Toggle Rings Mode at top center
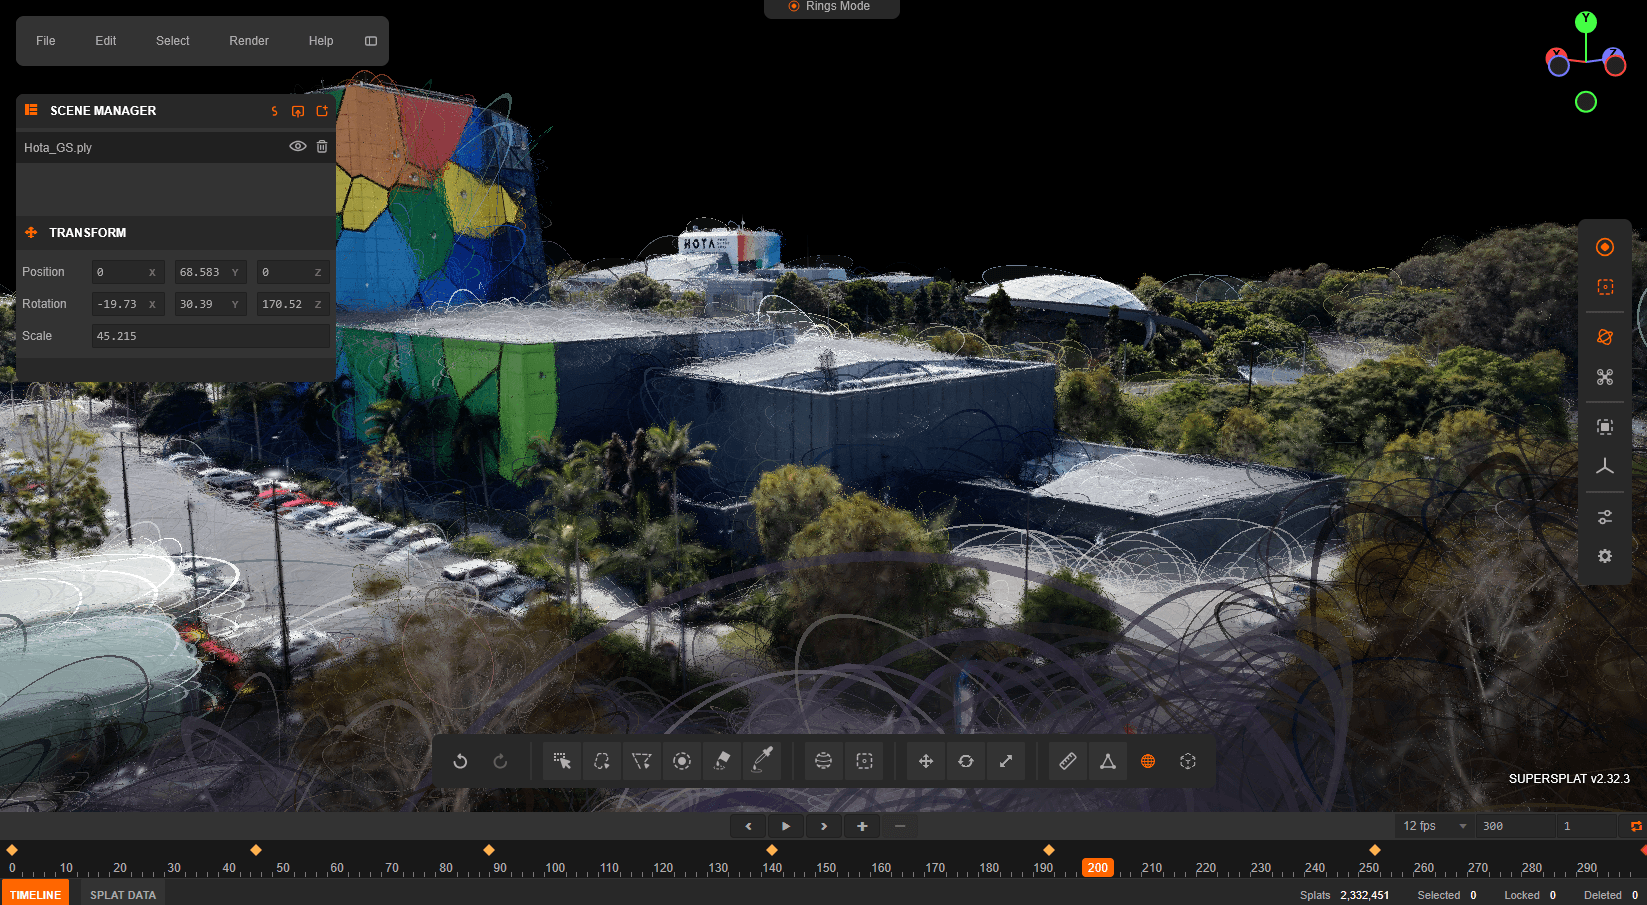The image size is (1647, 905). [831, 7]
